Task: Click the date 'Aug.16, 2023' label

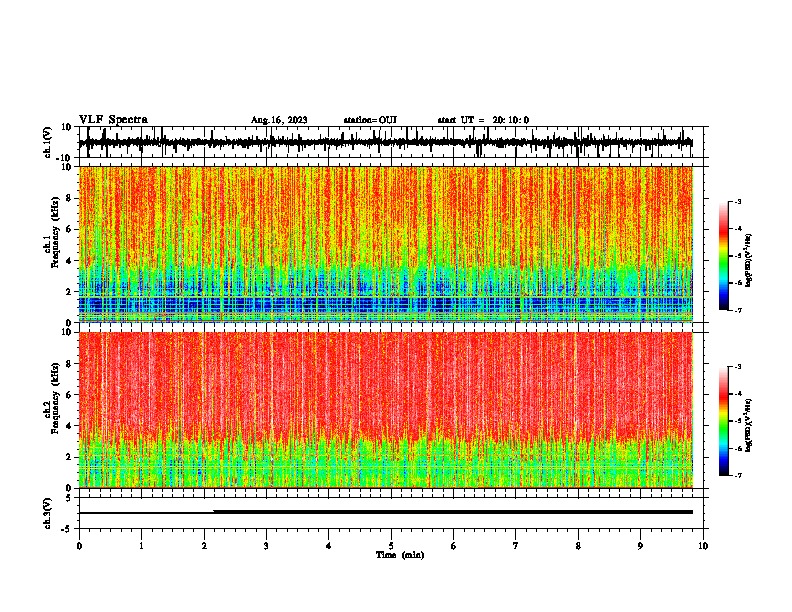Action: pyautogui.click(x=279, y=120)
